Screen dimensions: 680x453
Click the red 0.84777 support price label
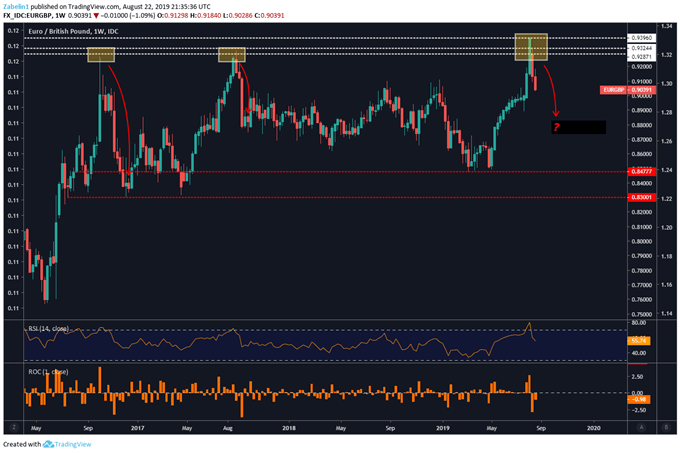(x=641, y=172)
